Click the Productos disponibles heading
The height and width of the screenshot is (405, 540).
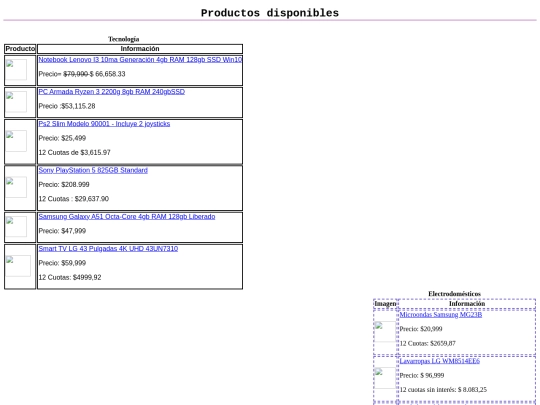[270, 13]
